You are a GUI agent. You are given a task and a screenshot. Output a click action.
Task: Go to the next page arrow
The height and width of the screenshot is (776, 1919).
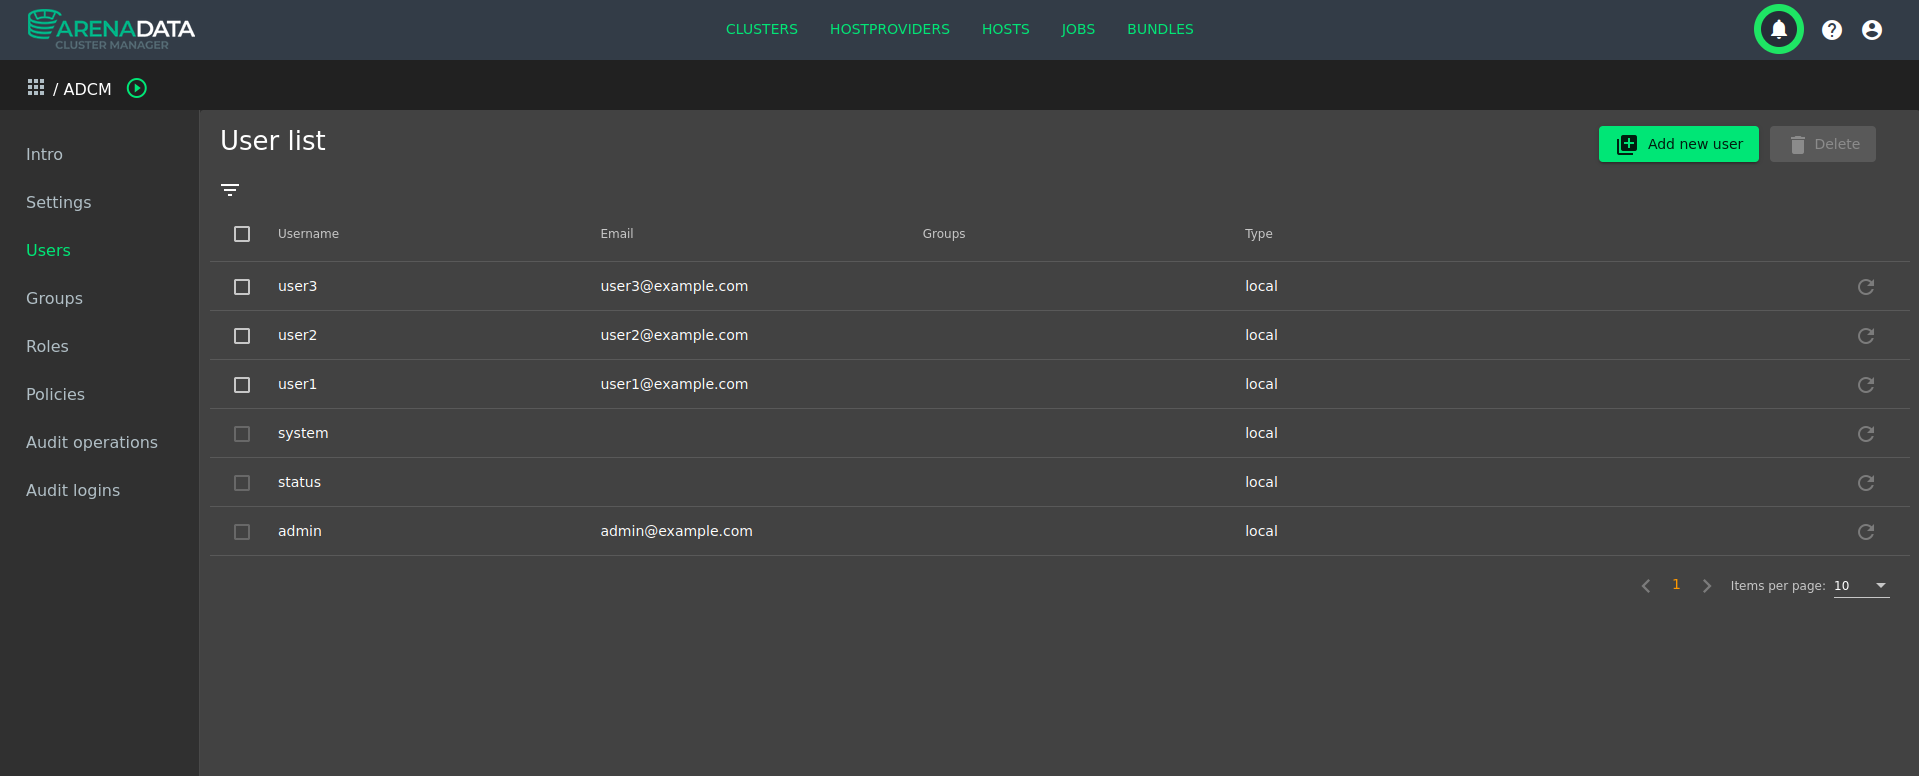[1707, 586]
